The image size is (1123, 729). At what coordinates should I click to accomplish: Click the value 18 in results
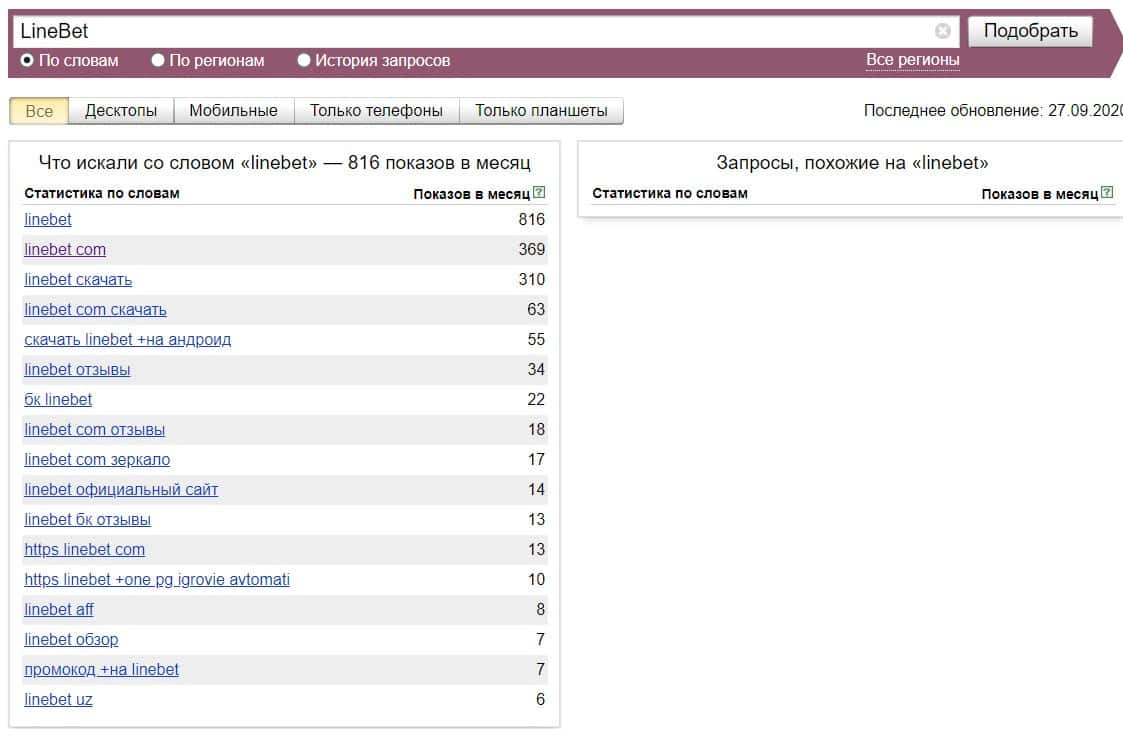(x=536, y=430)
